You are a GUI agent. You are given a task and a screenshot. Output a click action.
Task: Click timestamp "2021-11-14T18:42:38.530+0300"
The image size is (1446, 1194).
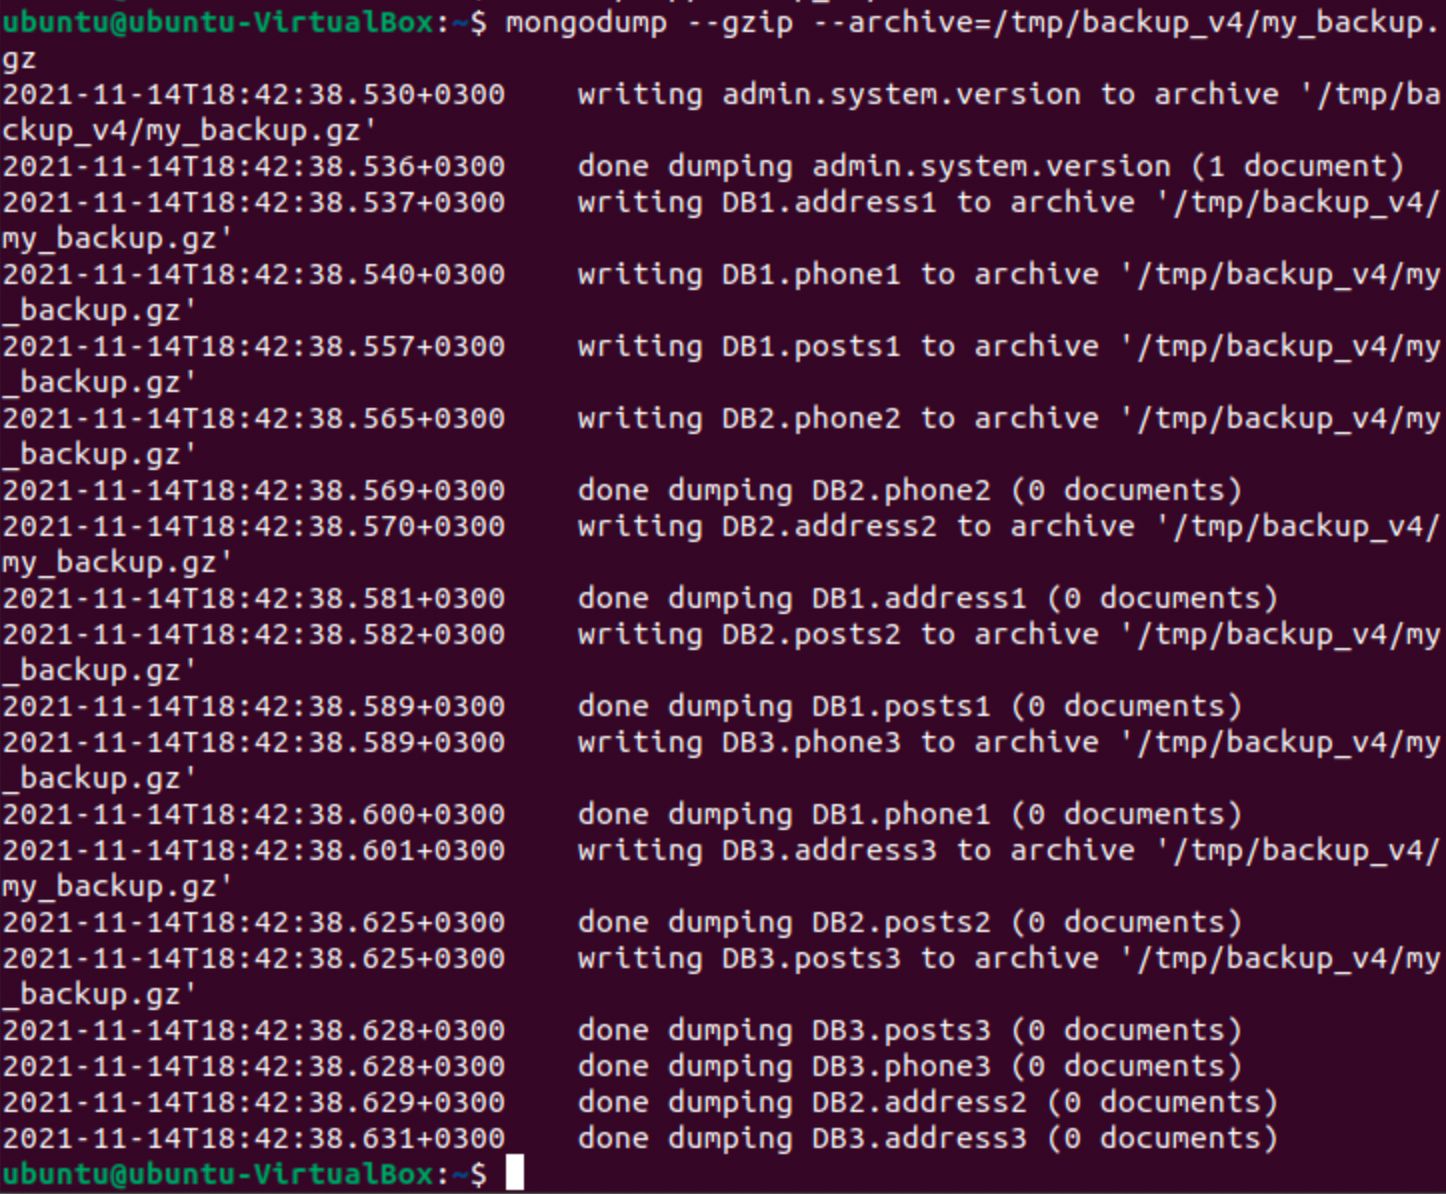click(254, 94)
